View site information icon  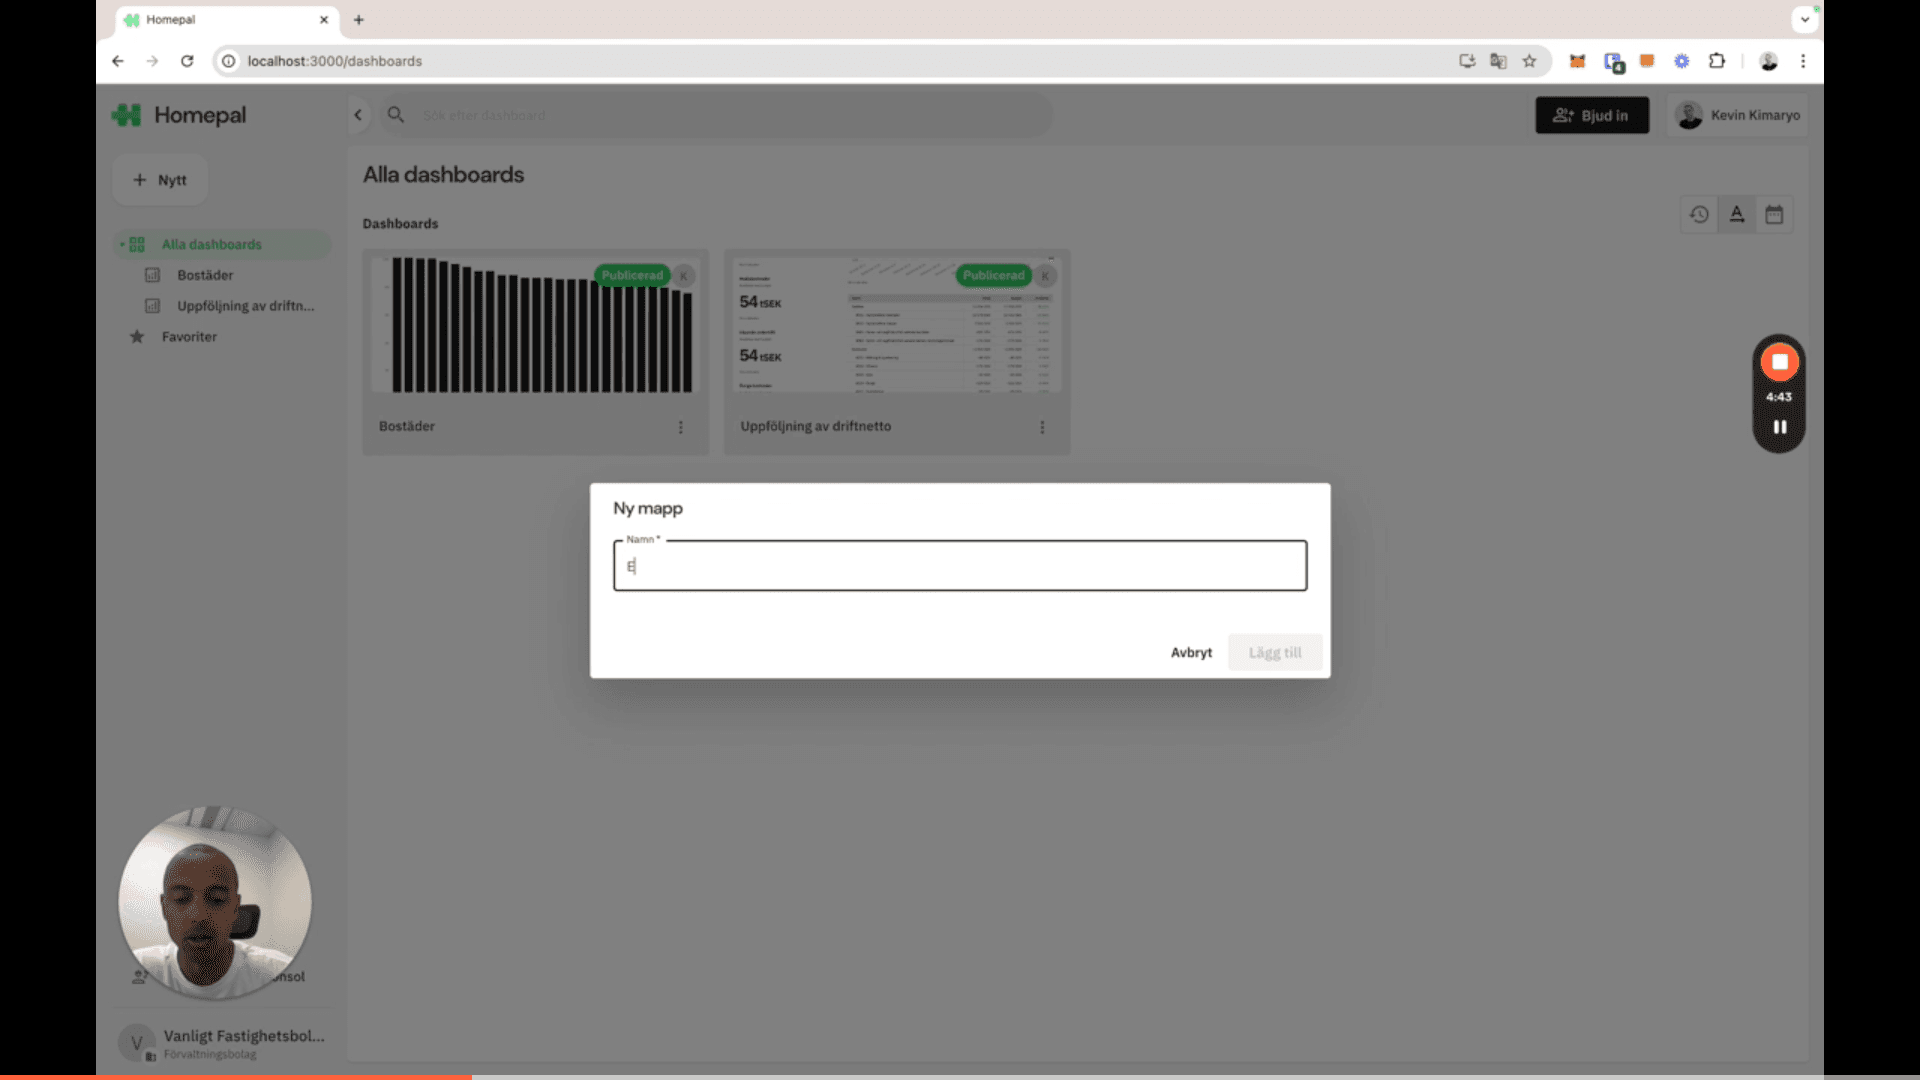pyautogui.click(x=228, y=61)
